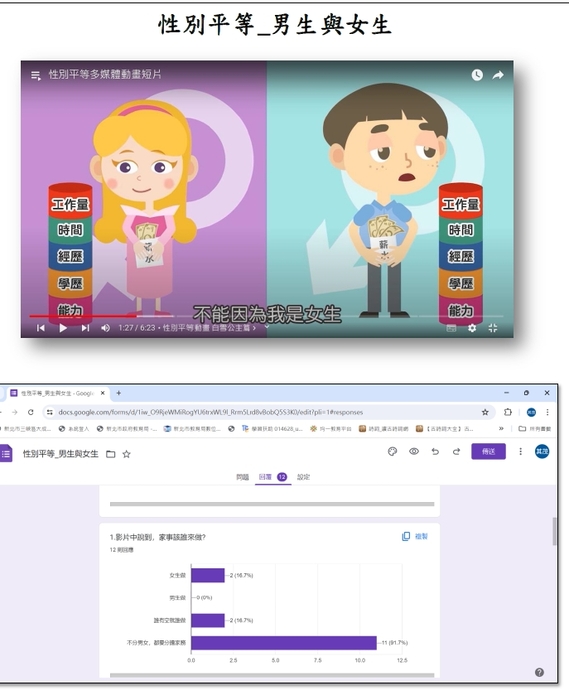569x700 pixels.
Task: Open the Forms help question-mark icon
Action: 539,672
